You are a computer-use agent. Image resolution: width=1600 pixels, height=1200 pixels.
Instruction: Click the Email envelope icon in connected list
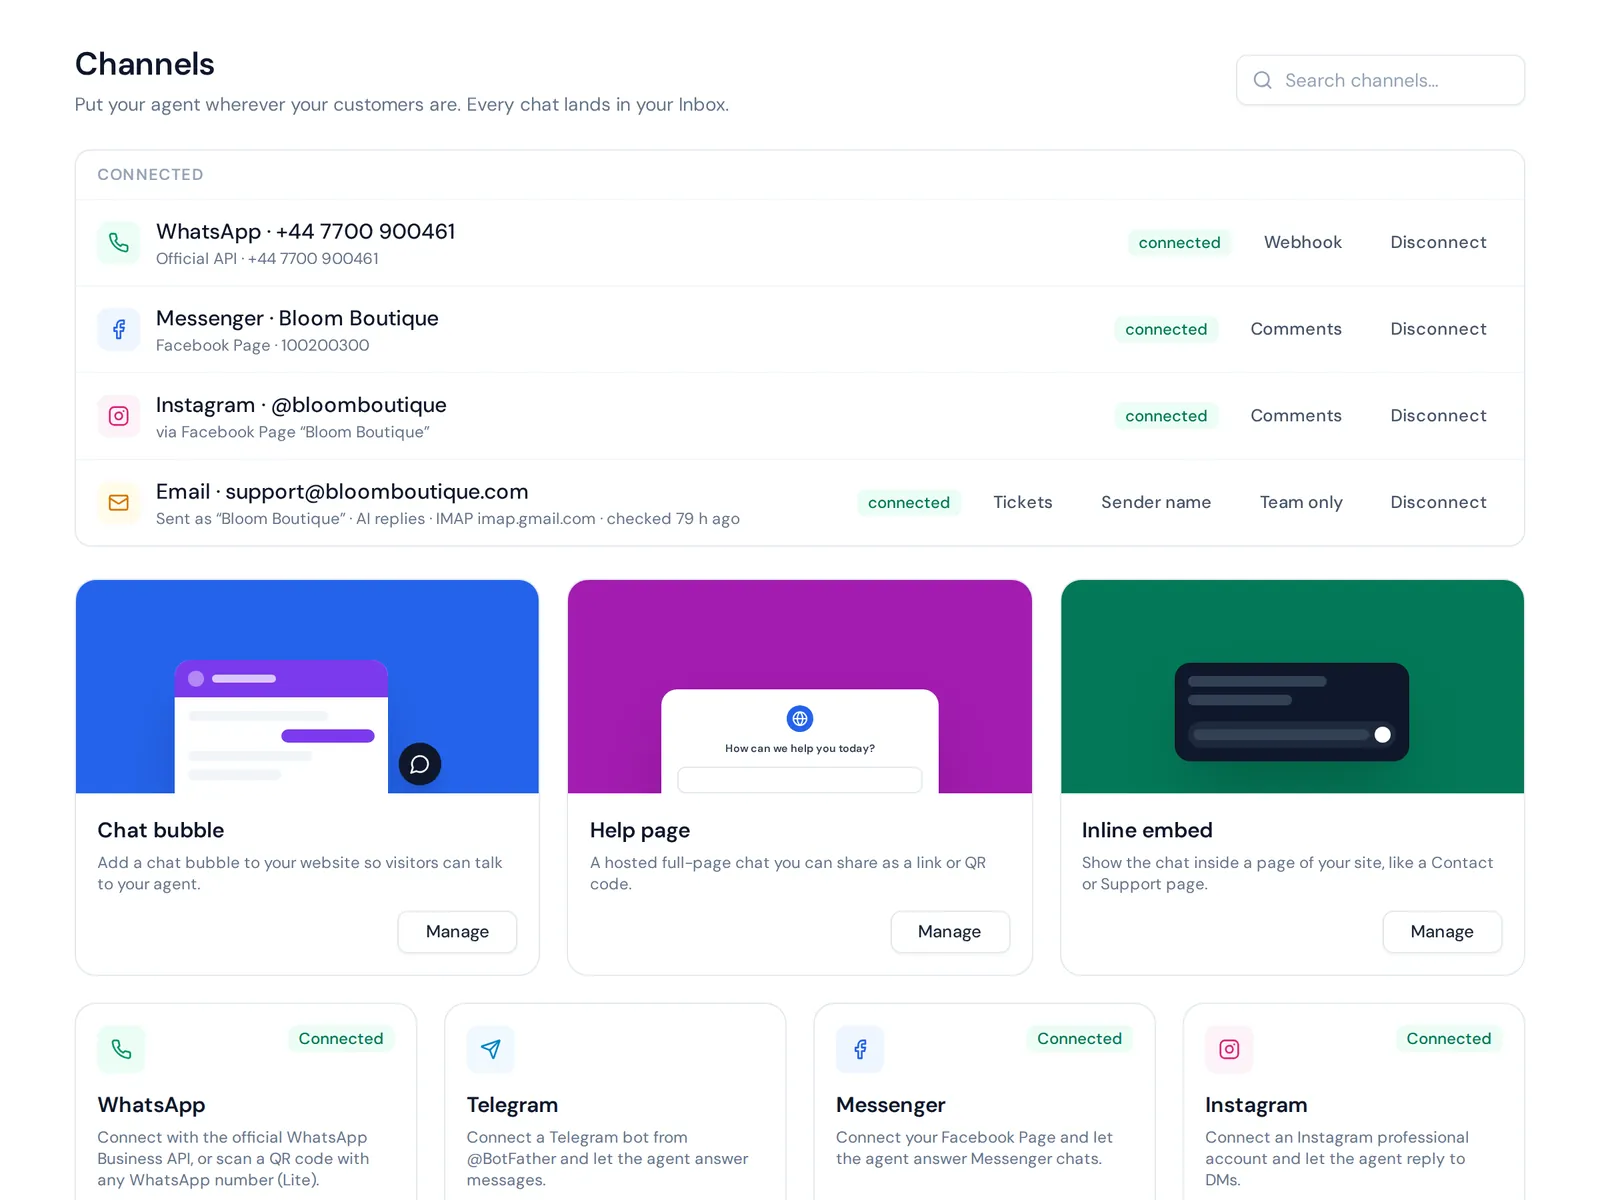119,503
